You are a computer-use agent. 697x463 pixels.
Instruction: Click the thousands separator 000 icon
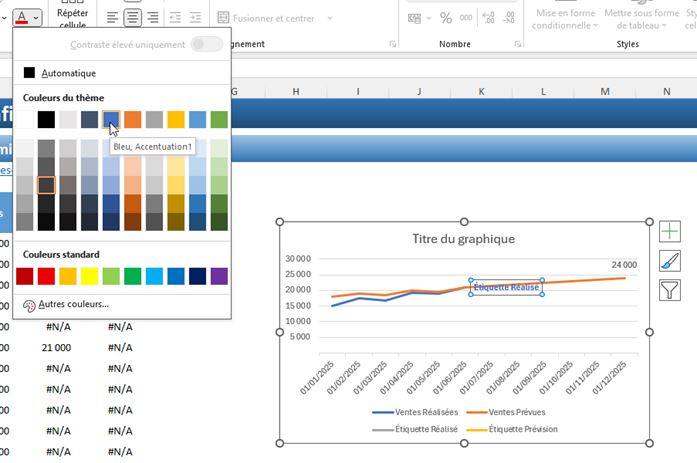(x=466, y=18)
